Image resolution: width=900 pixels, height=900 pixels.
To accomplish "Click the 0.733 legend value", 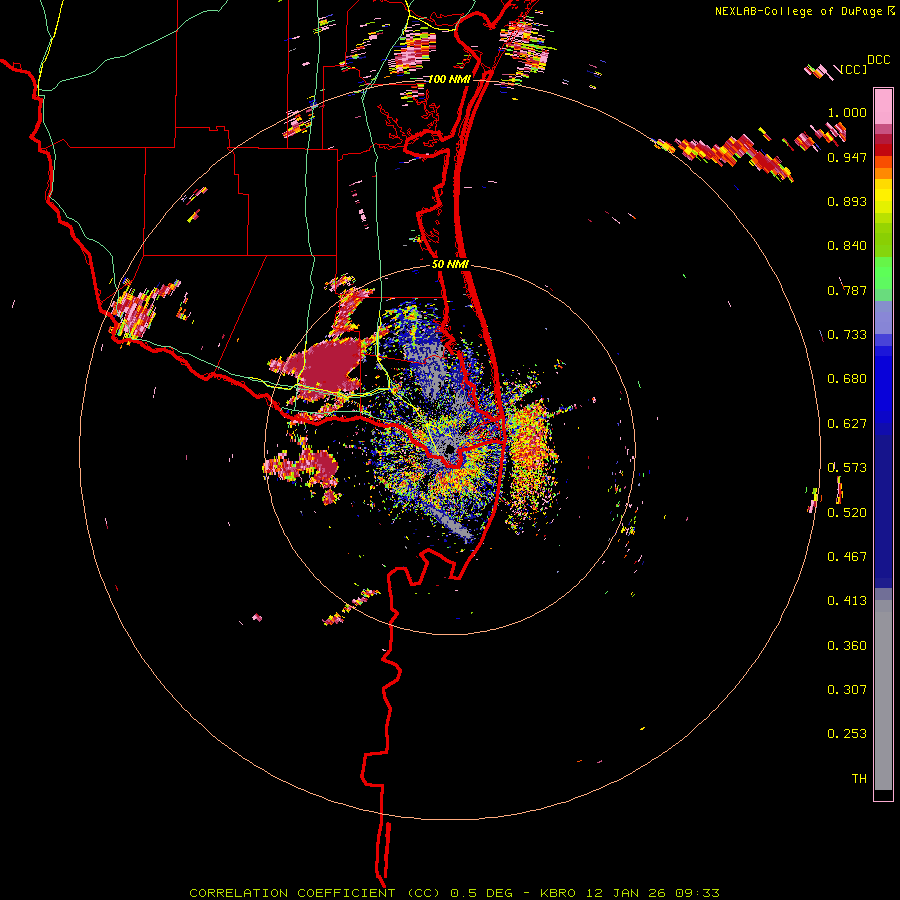I will (847, 335).
